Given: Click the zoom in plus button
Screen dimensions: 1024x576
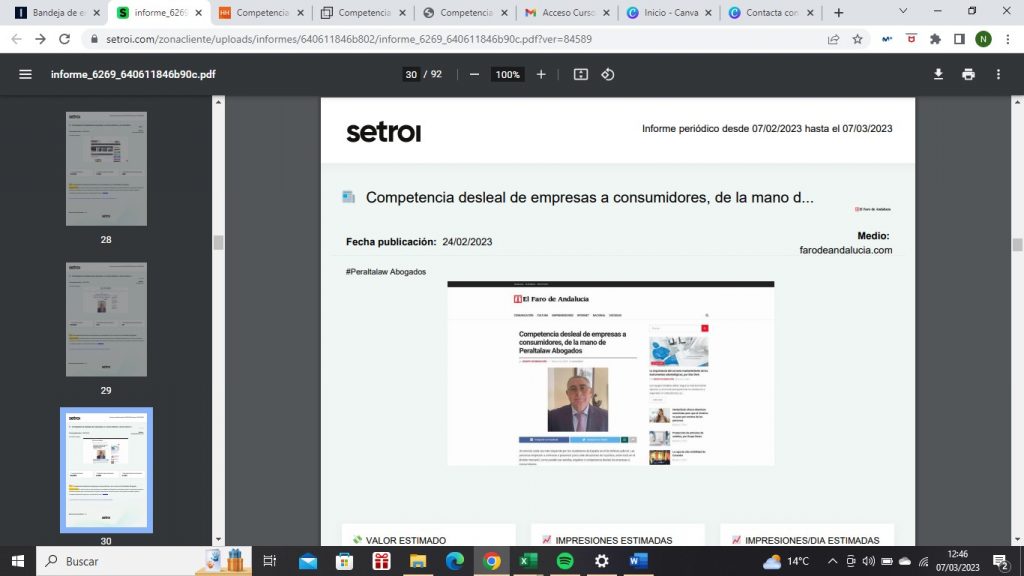Looking at the screenshot, I should (541, 74).
